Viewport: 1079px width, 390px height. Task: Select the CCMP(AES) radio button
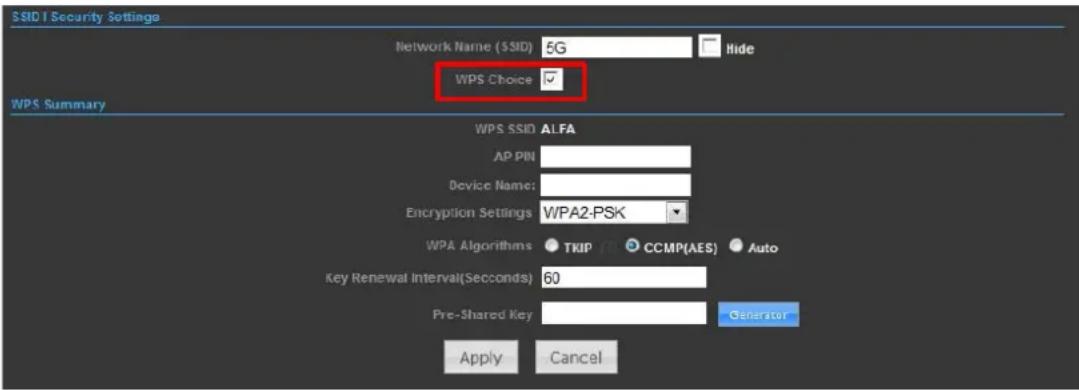(632, 246)
